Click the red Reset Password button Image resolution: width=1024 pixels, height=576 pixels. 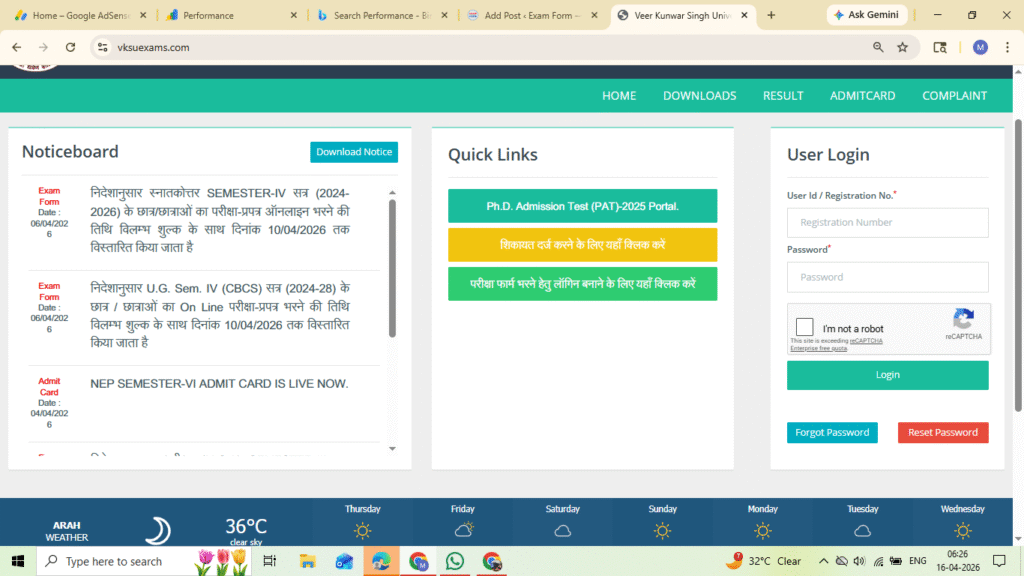click(942, 432)
